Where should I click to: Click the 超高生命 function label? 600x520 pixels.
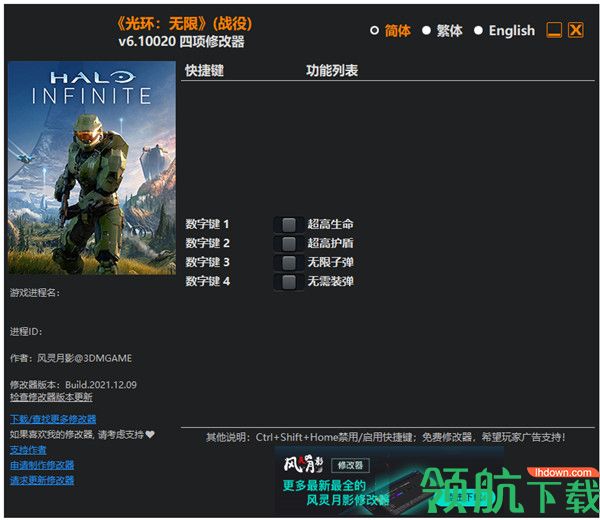point(331,224)
